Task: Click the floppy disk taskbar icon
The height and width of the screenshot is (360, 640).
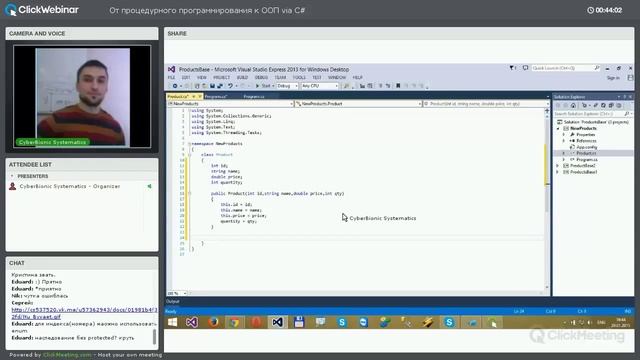Action: pyautogui.click(x=299, y=322)
